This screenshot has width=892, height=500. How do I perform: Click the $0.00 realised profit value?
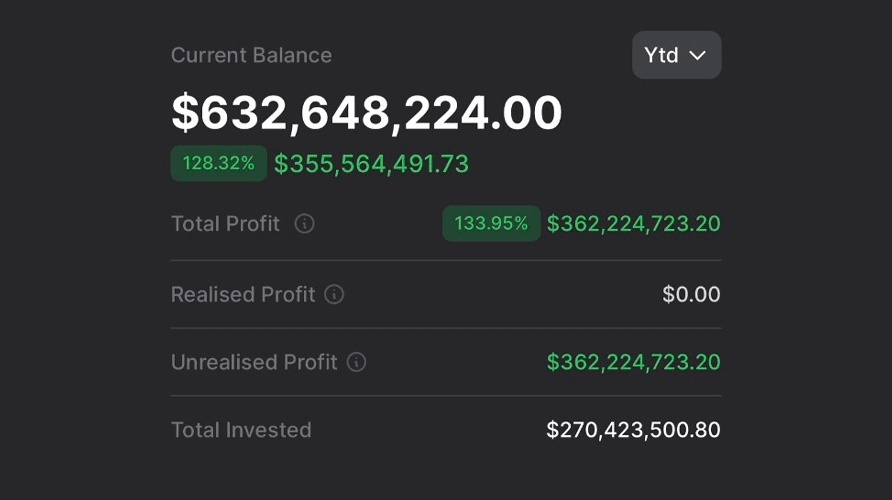point(691,295)
